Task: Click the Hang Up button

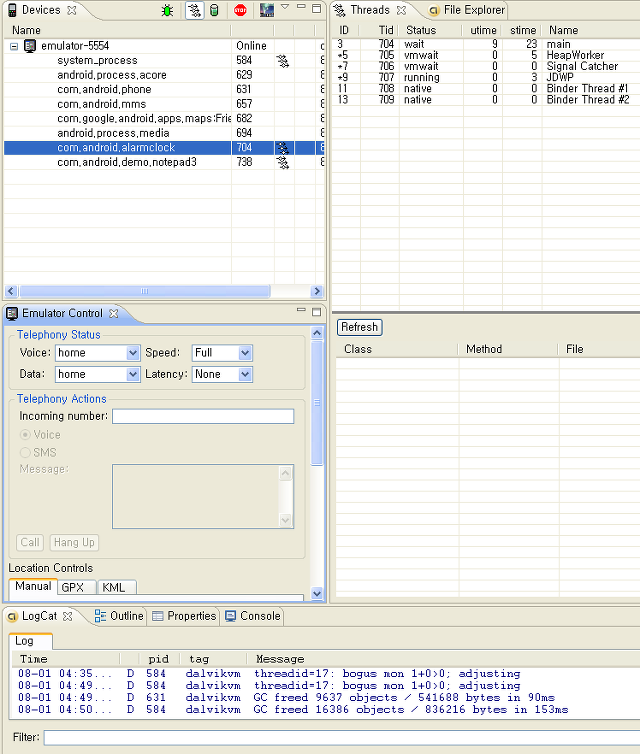Action: click(x=74, y=542)
